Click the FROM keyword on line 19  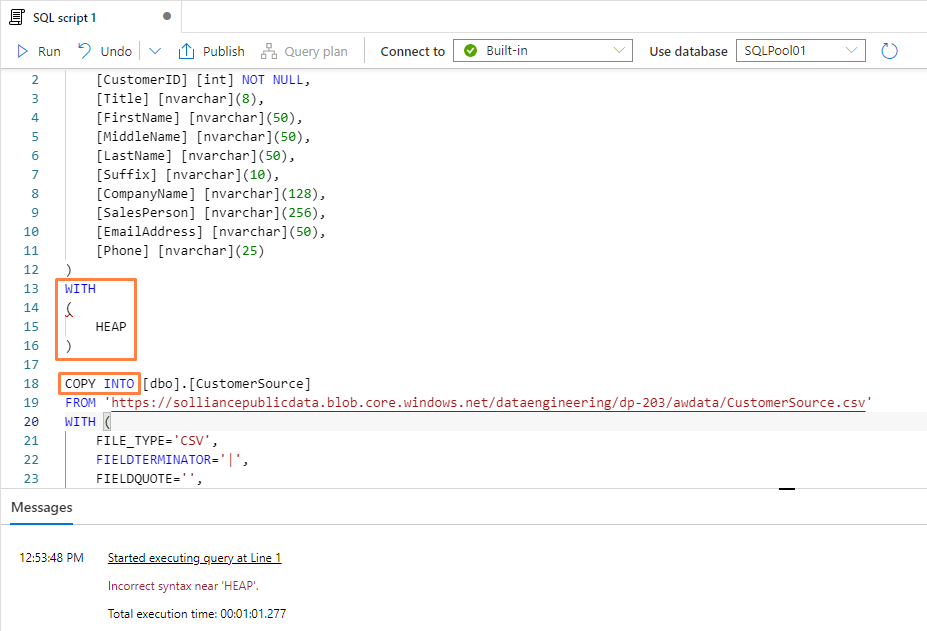tap(80, 403)
